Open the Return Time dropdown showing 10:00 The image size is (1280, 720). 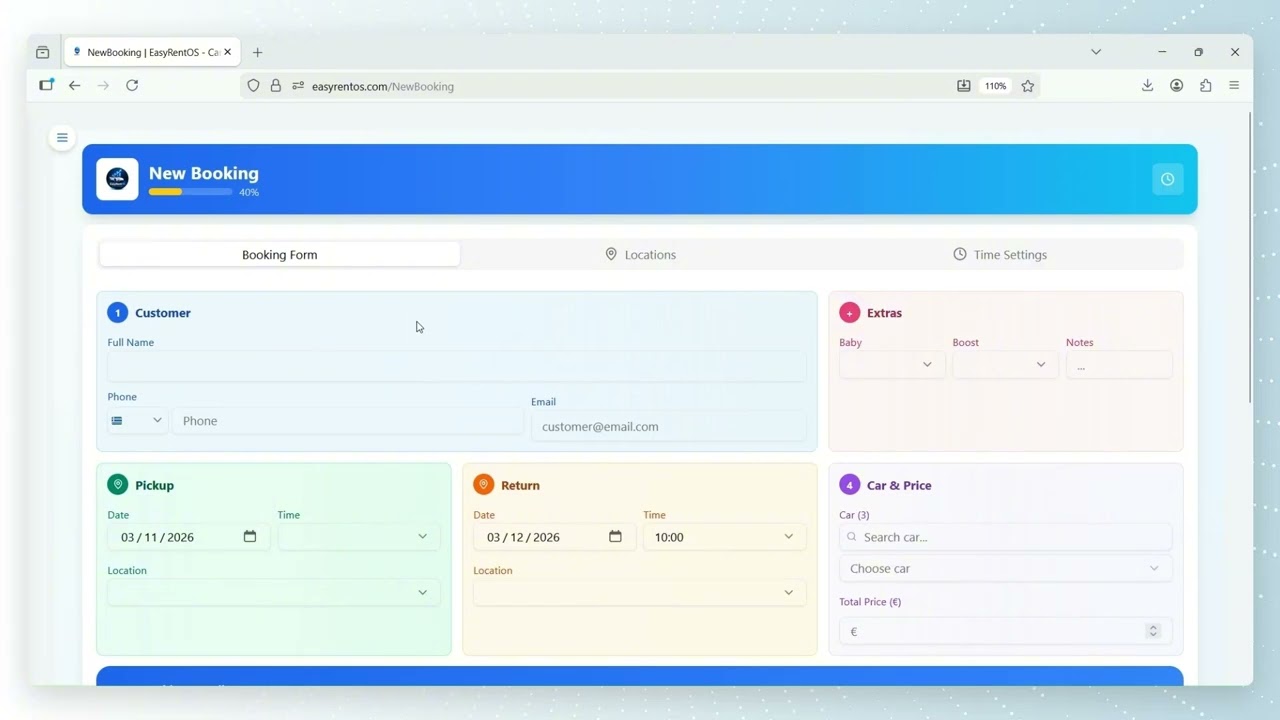[725, 537]
